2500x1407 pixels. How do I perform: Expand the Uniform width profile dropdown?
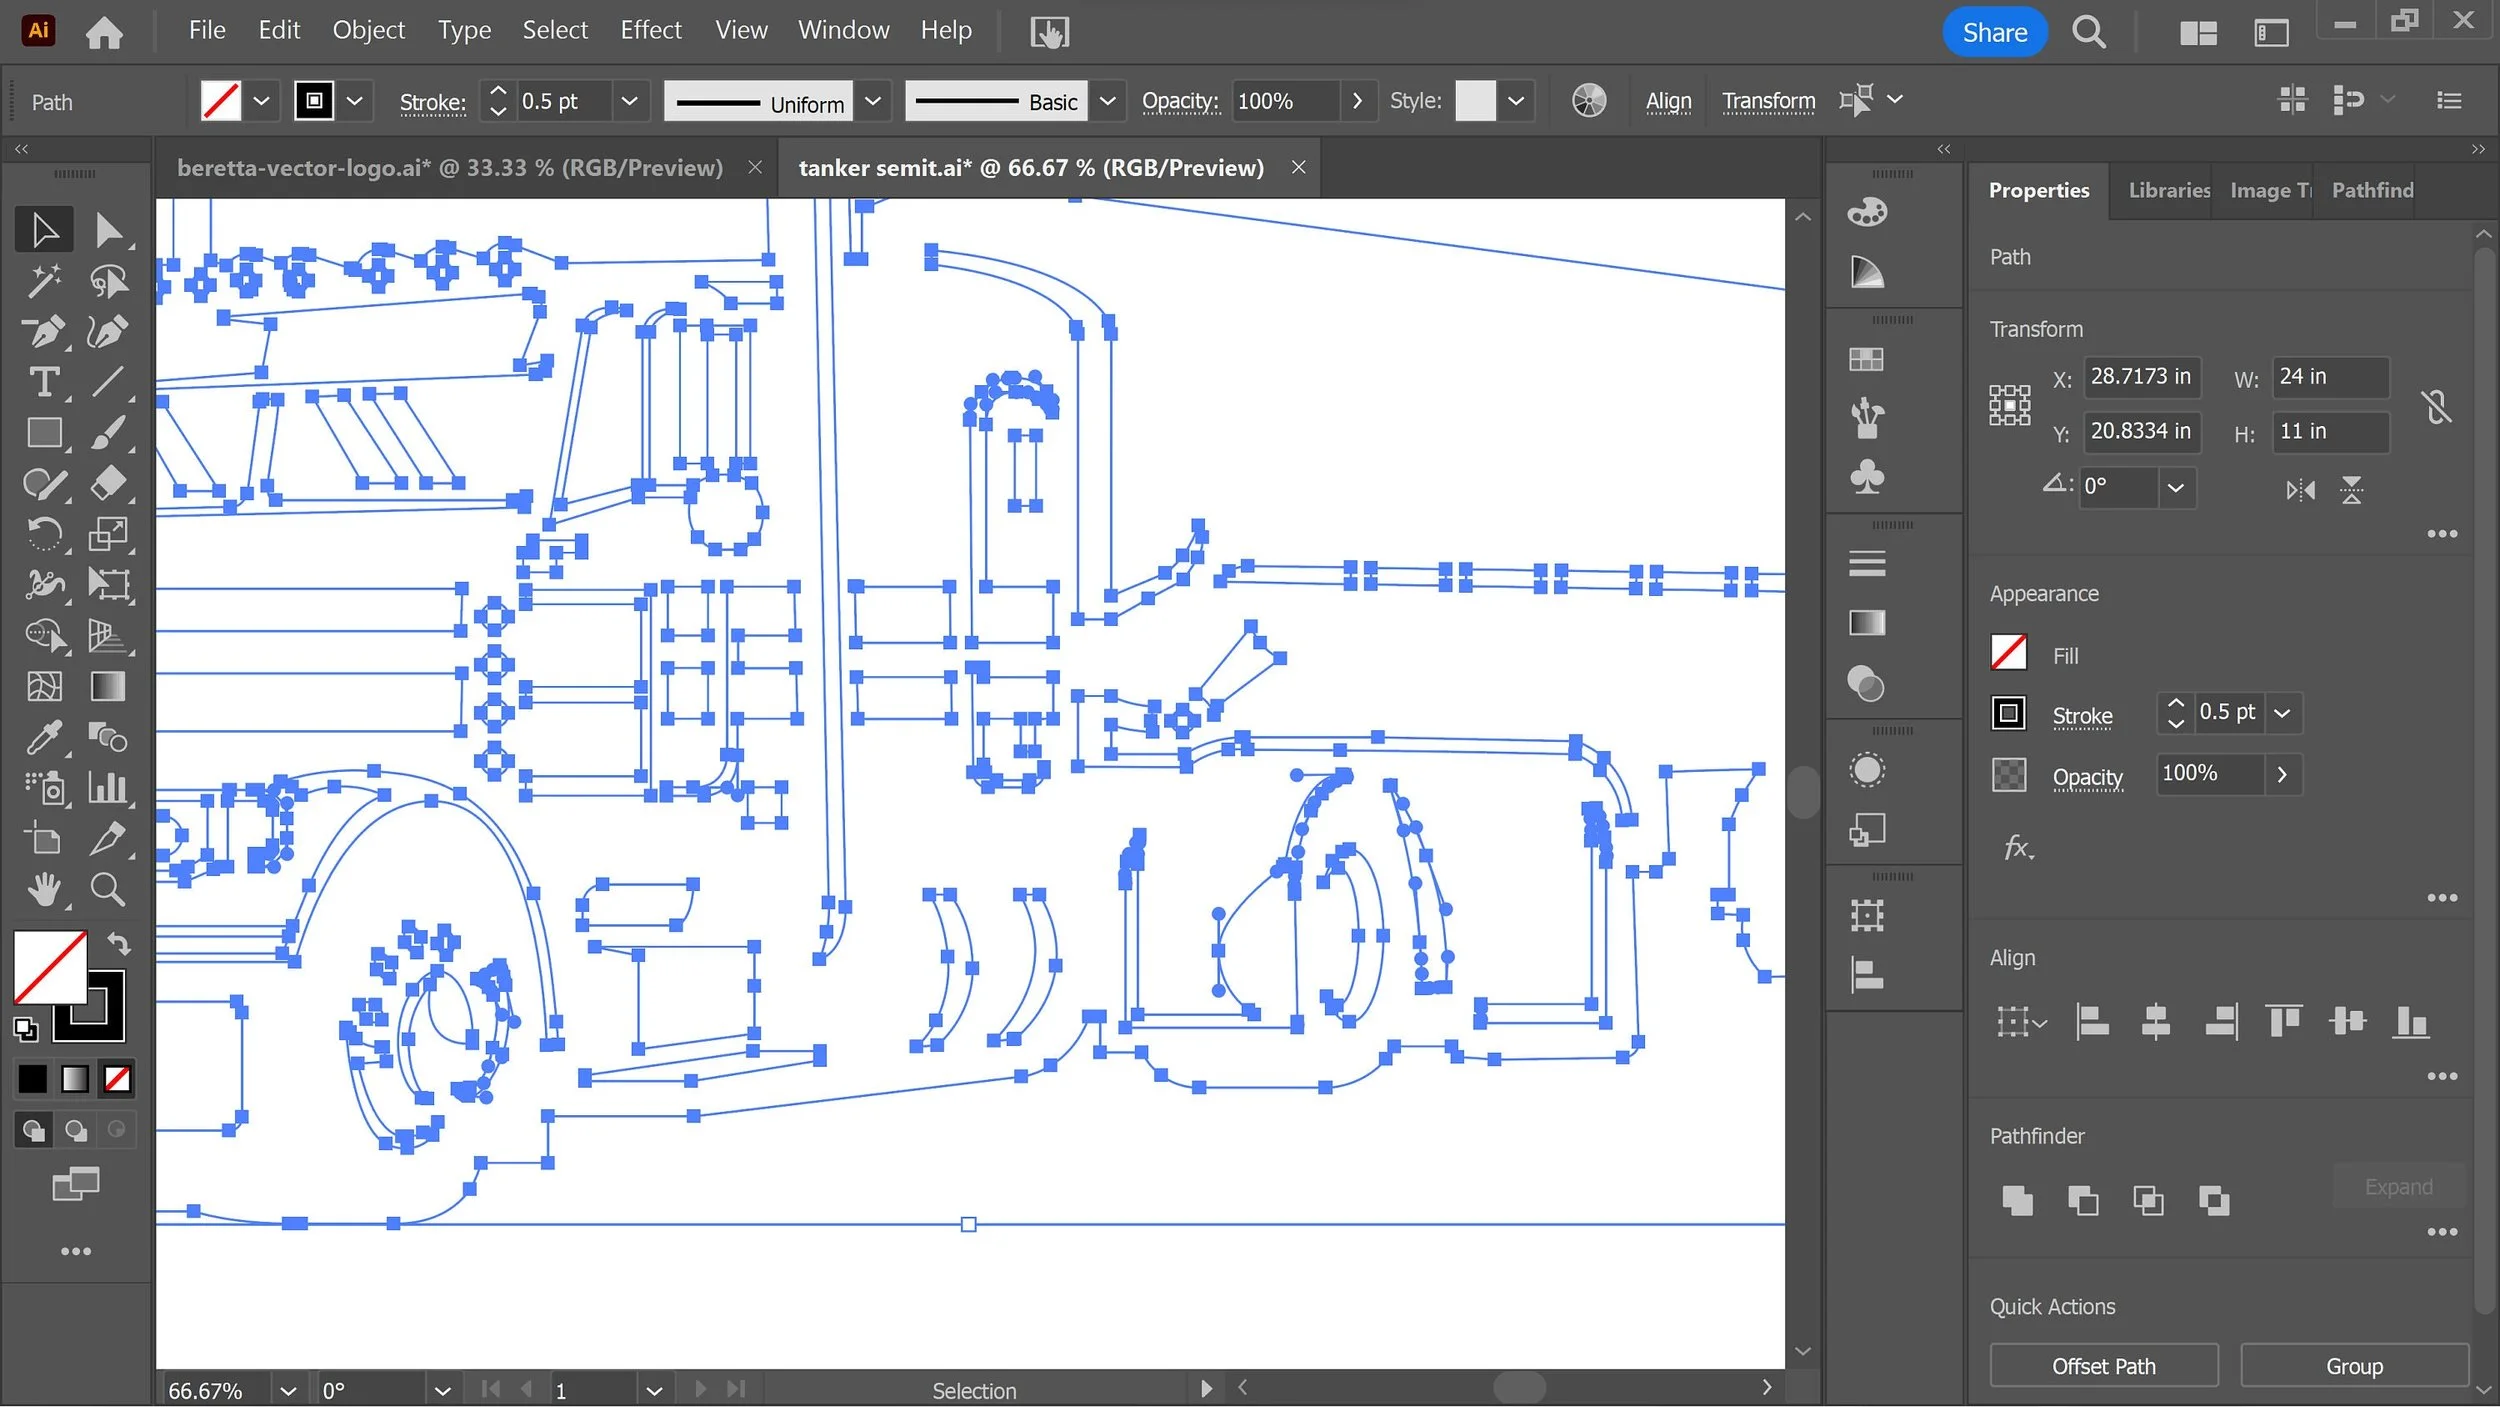point(872,101)
